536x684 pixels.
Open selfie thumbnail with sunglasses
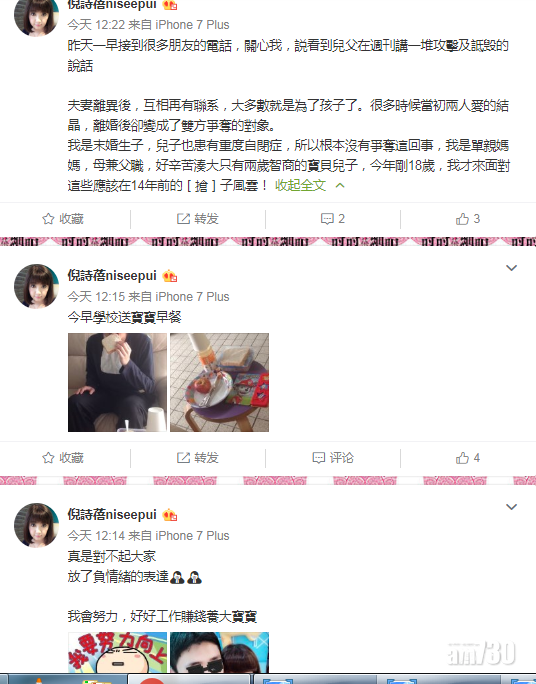click(219, 653)
